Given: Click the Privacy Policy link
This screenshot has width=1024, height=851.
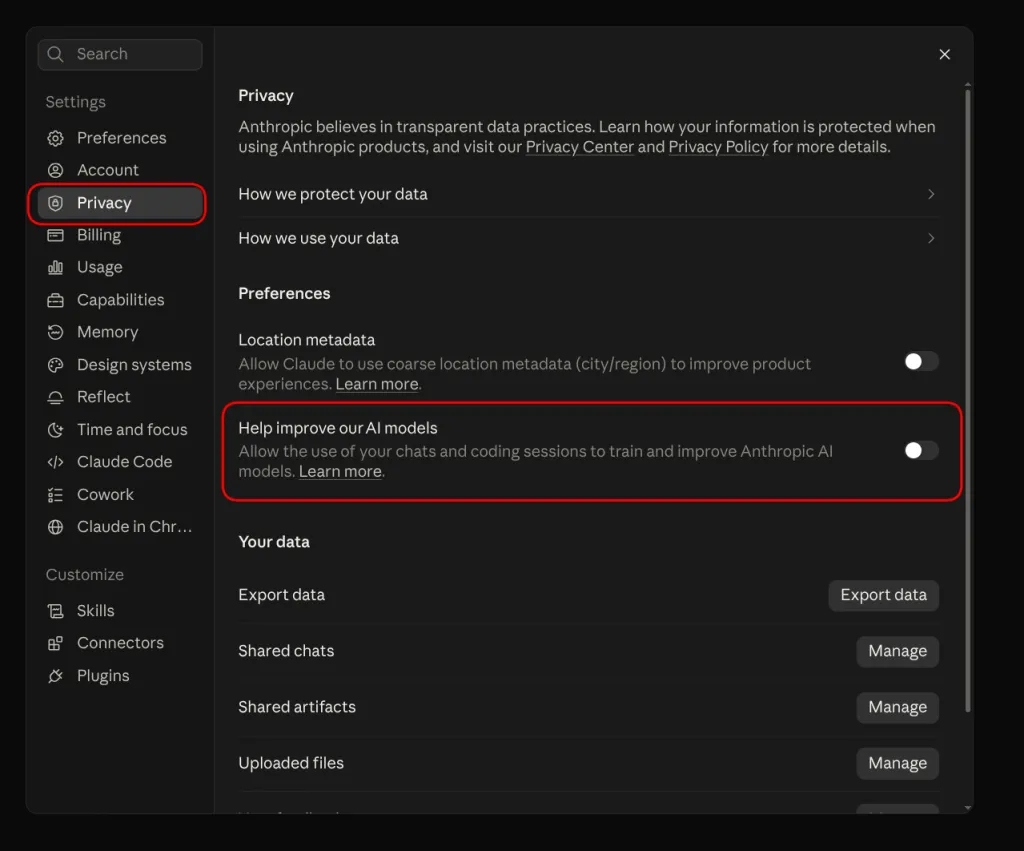Looking at the screenshot, I should 718,147.
